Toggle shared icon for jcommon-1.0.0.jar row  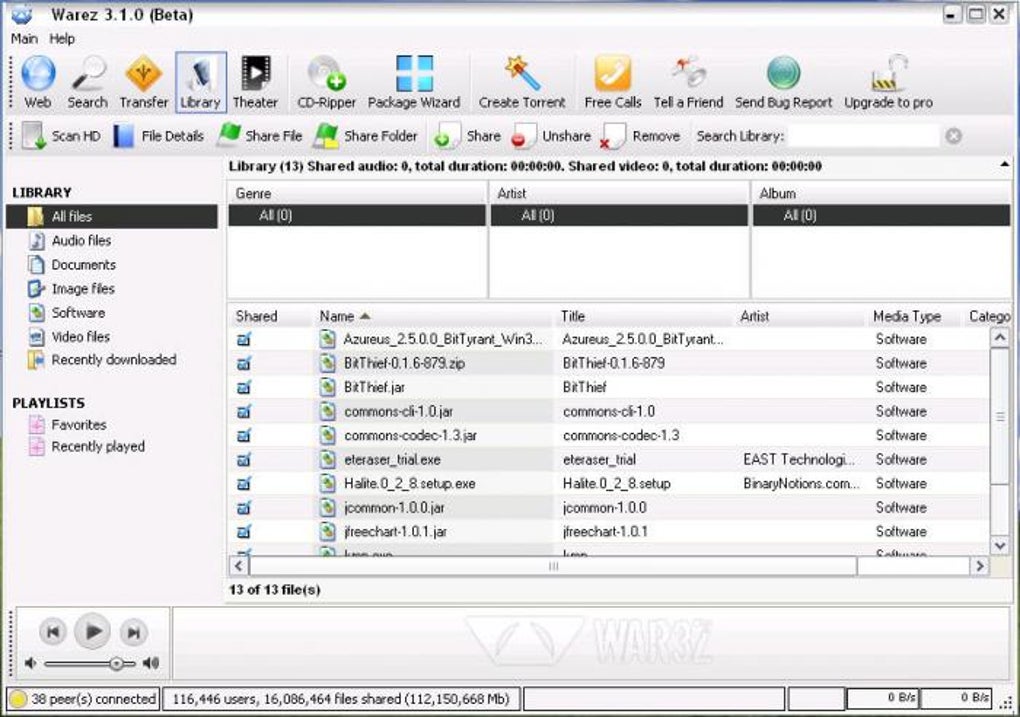(x=244, y=508)
